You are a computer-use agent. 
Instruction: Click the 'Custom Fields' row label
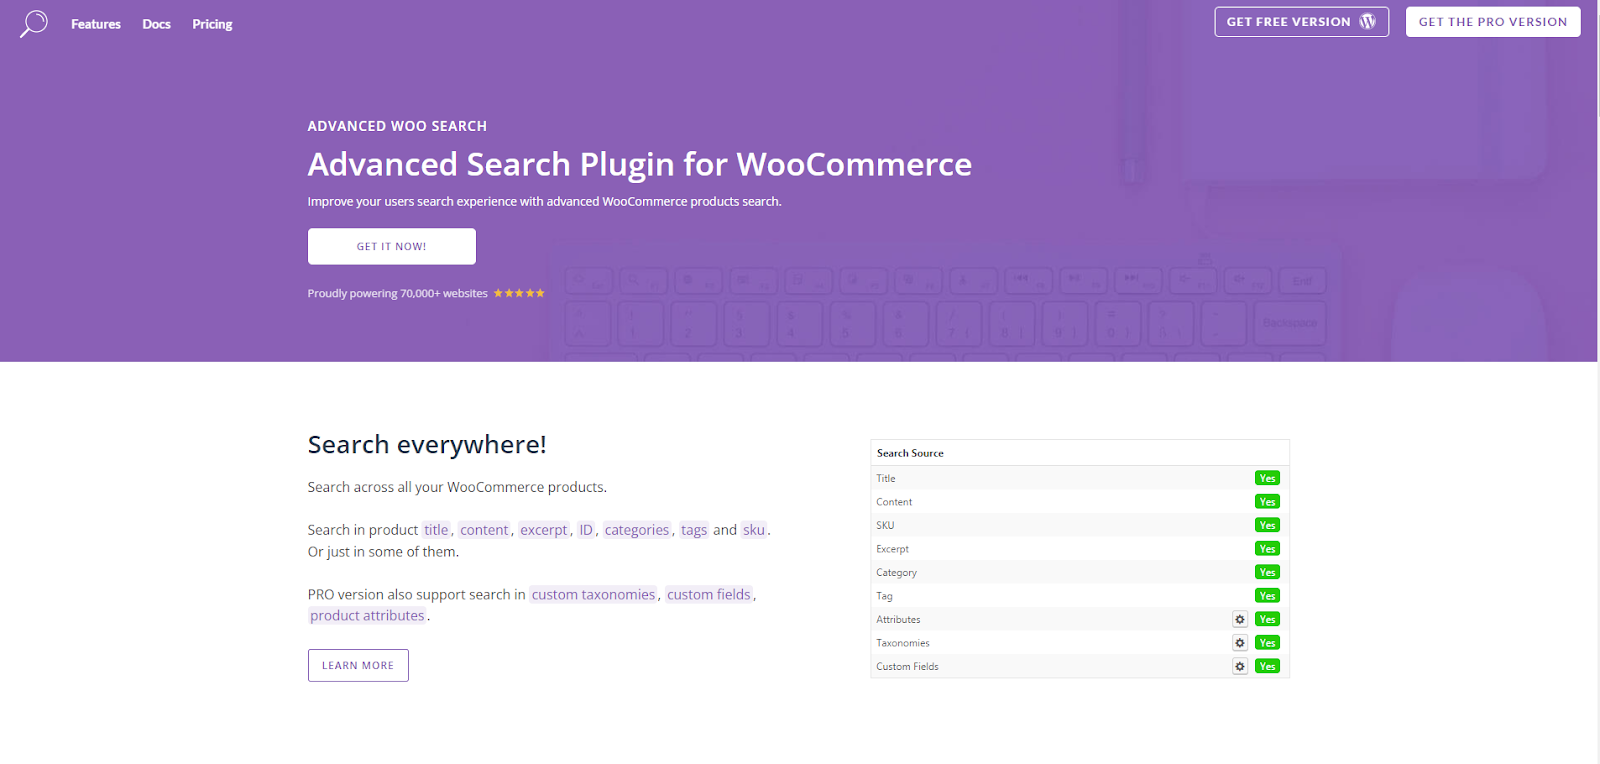tap(907, 667)
